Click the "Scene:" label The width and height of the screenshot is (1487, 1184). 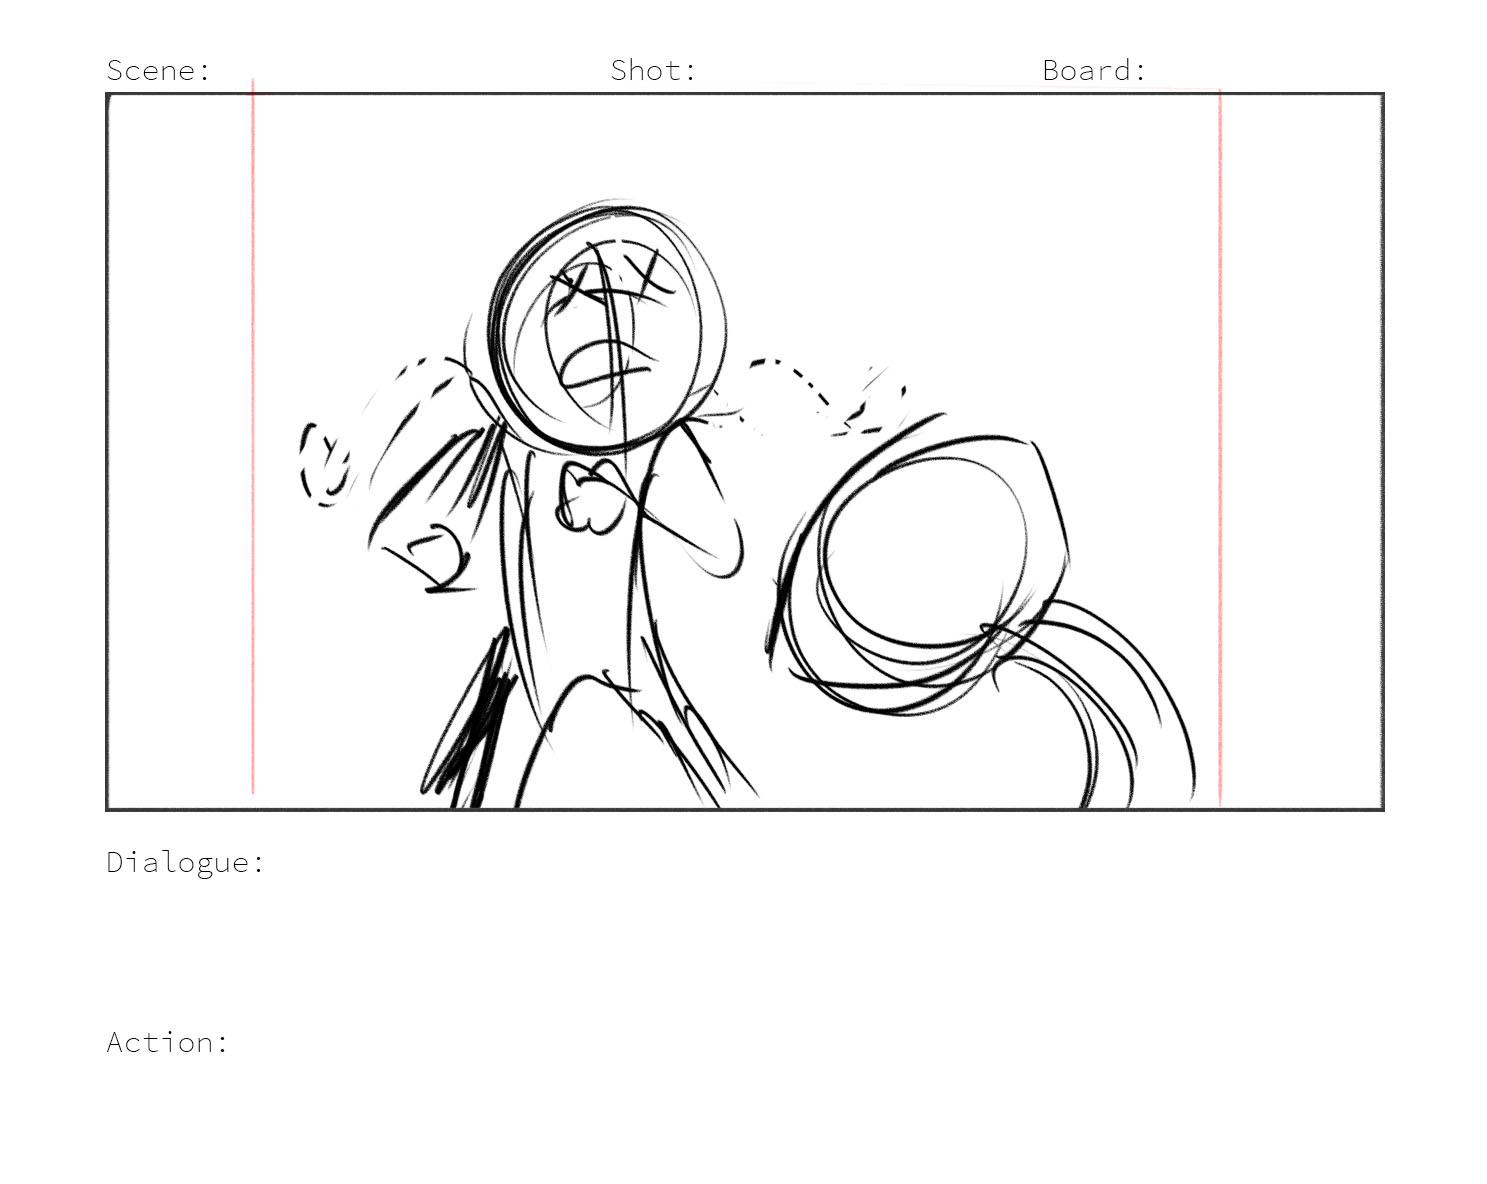(158, 70)
